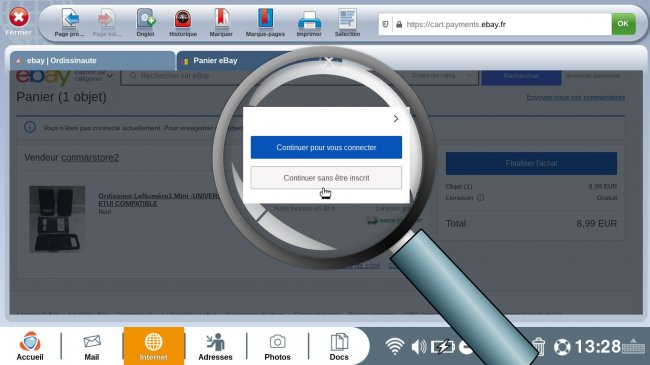Image resolution: width=650 pixels, height=365 pixels.
Task: Click the eBay logo
Action: [x=43, y=77]
